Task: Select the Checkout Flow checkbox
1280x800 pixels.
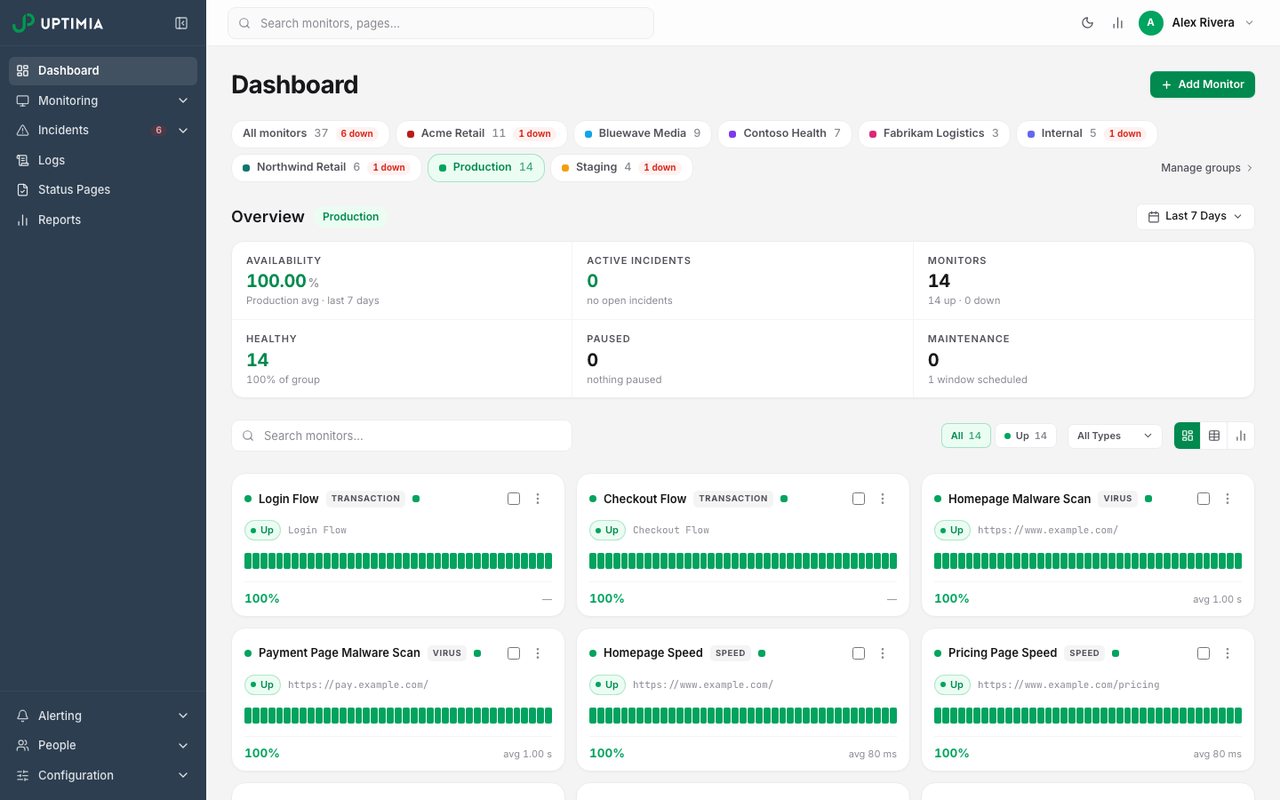Action: 859,499
